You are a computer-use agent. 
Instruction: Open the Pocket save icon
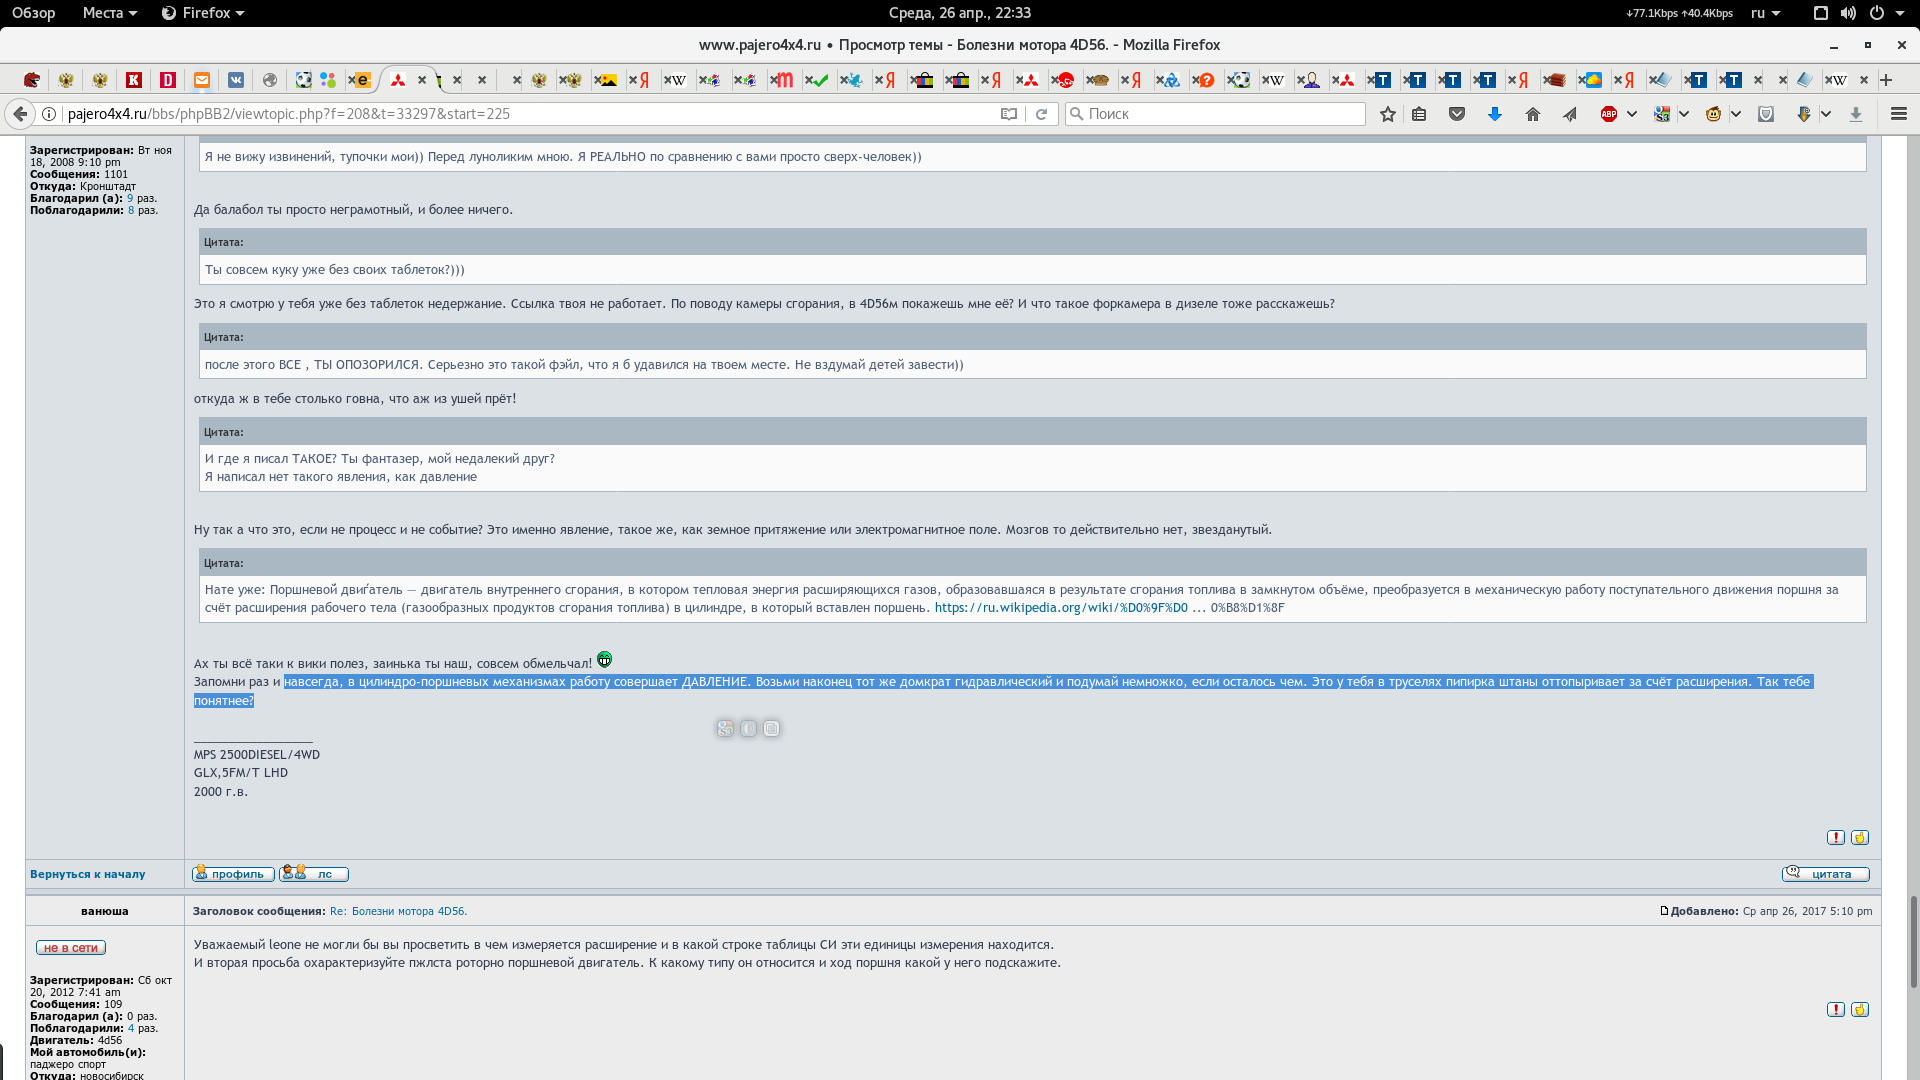coord(1457,114)
